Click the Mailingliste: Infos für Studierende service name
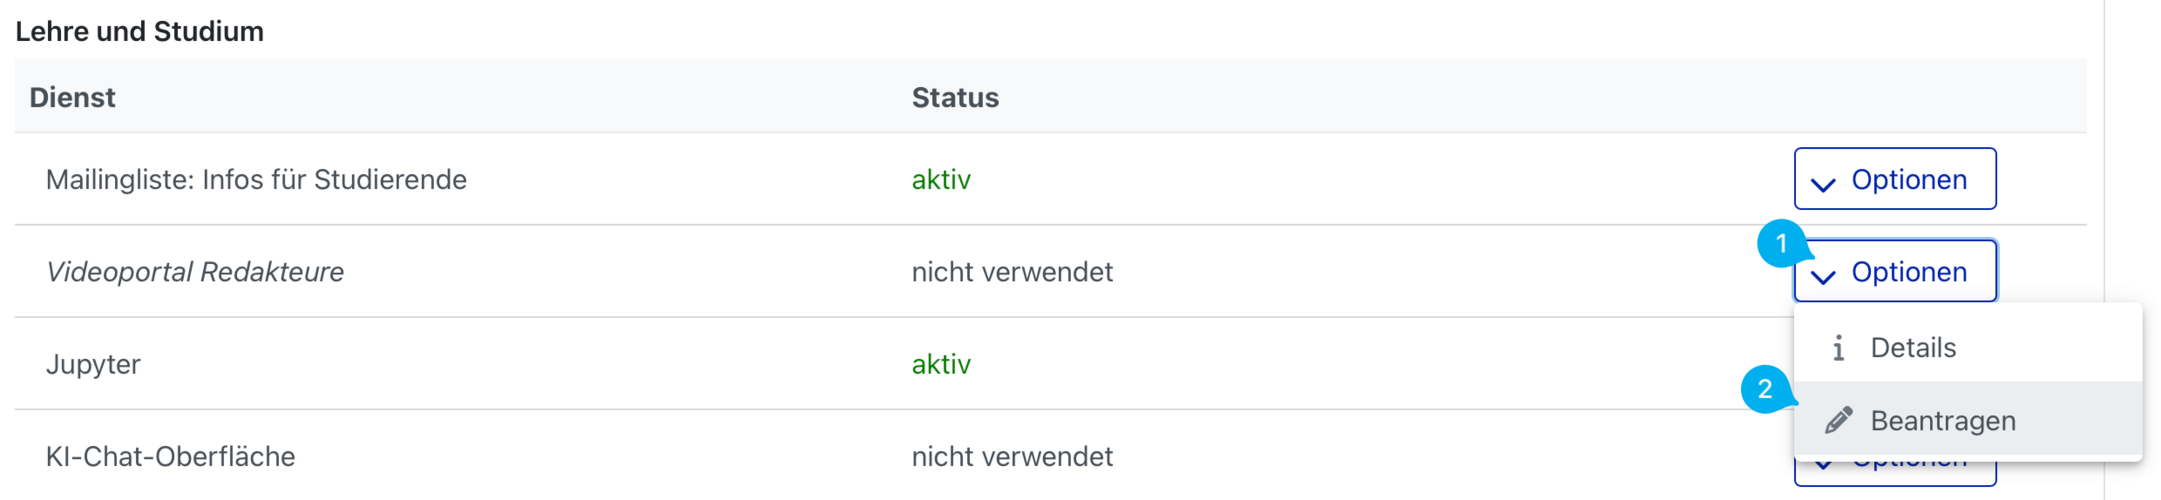Image resolution: width=2161 pixels, height=500 pixels. click(256, 180)
